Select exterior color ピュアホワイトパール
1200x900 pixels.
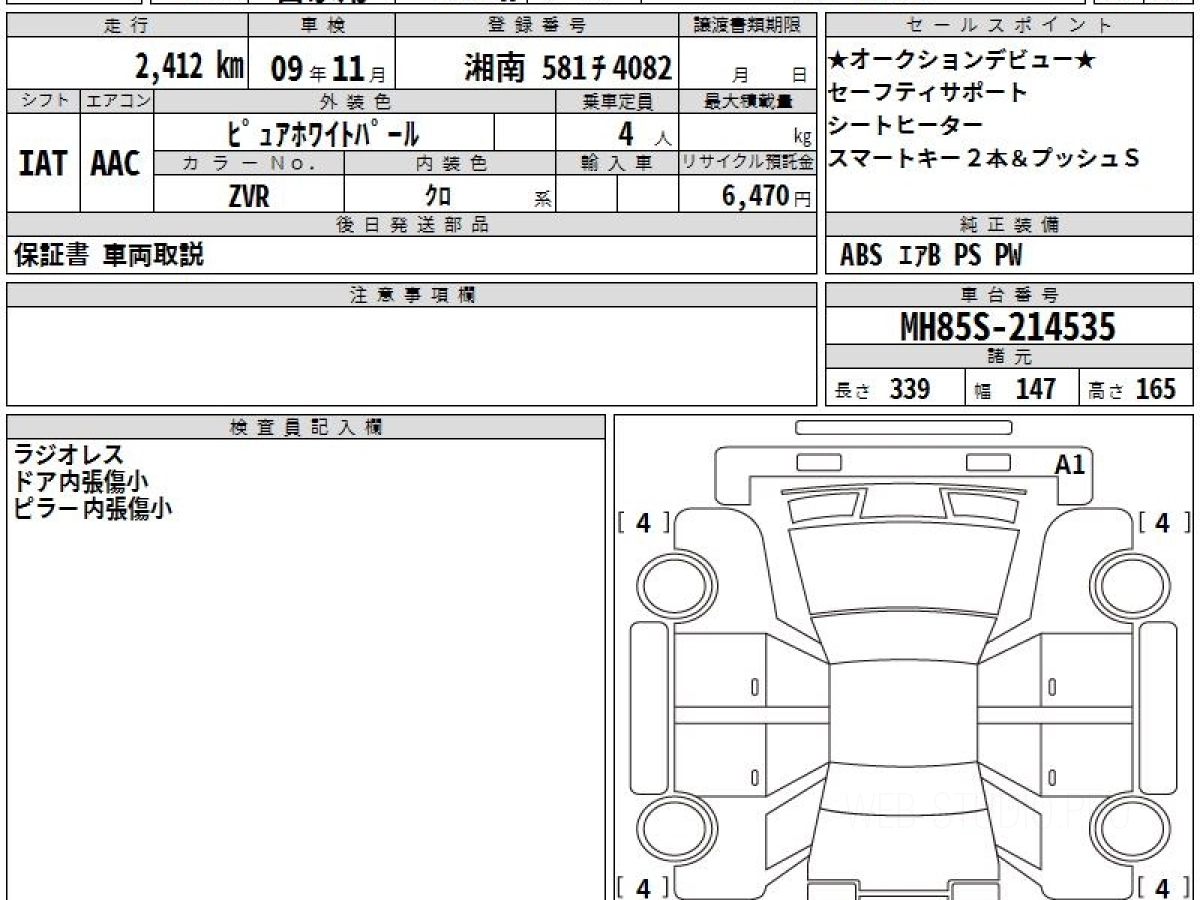point(324,132)
